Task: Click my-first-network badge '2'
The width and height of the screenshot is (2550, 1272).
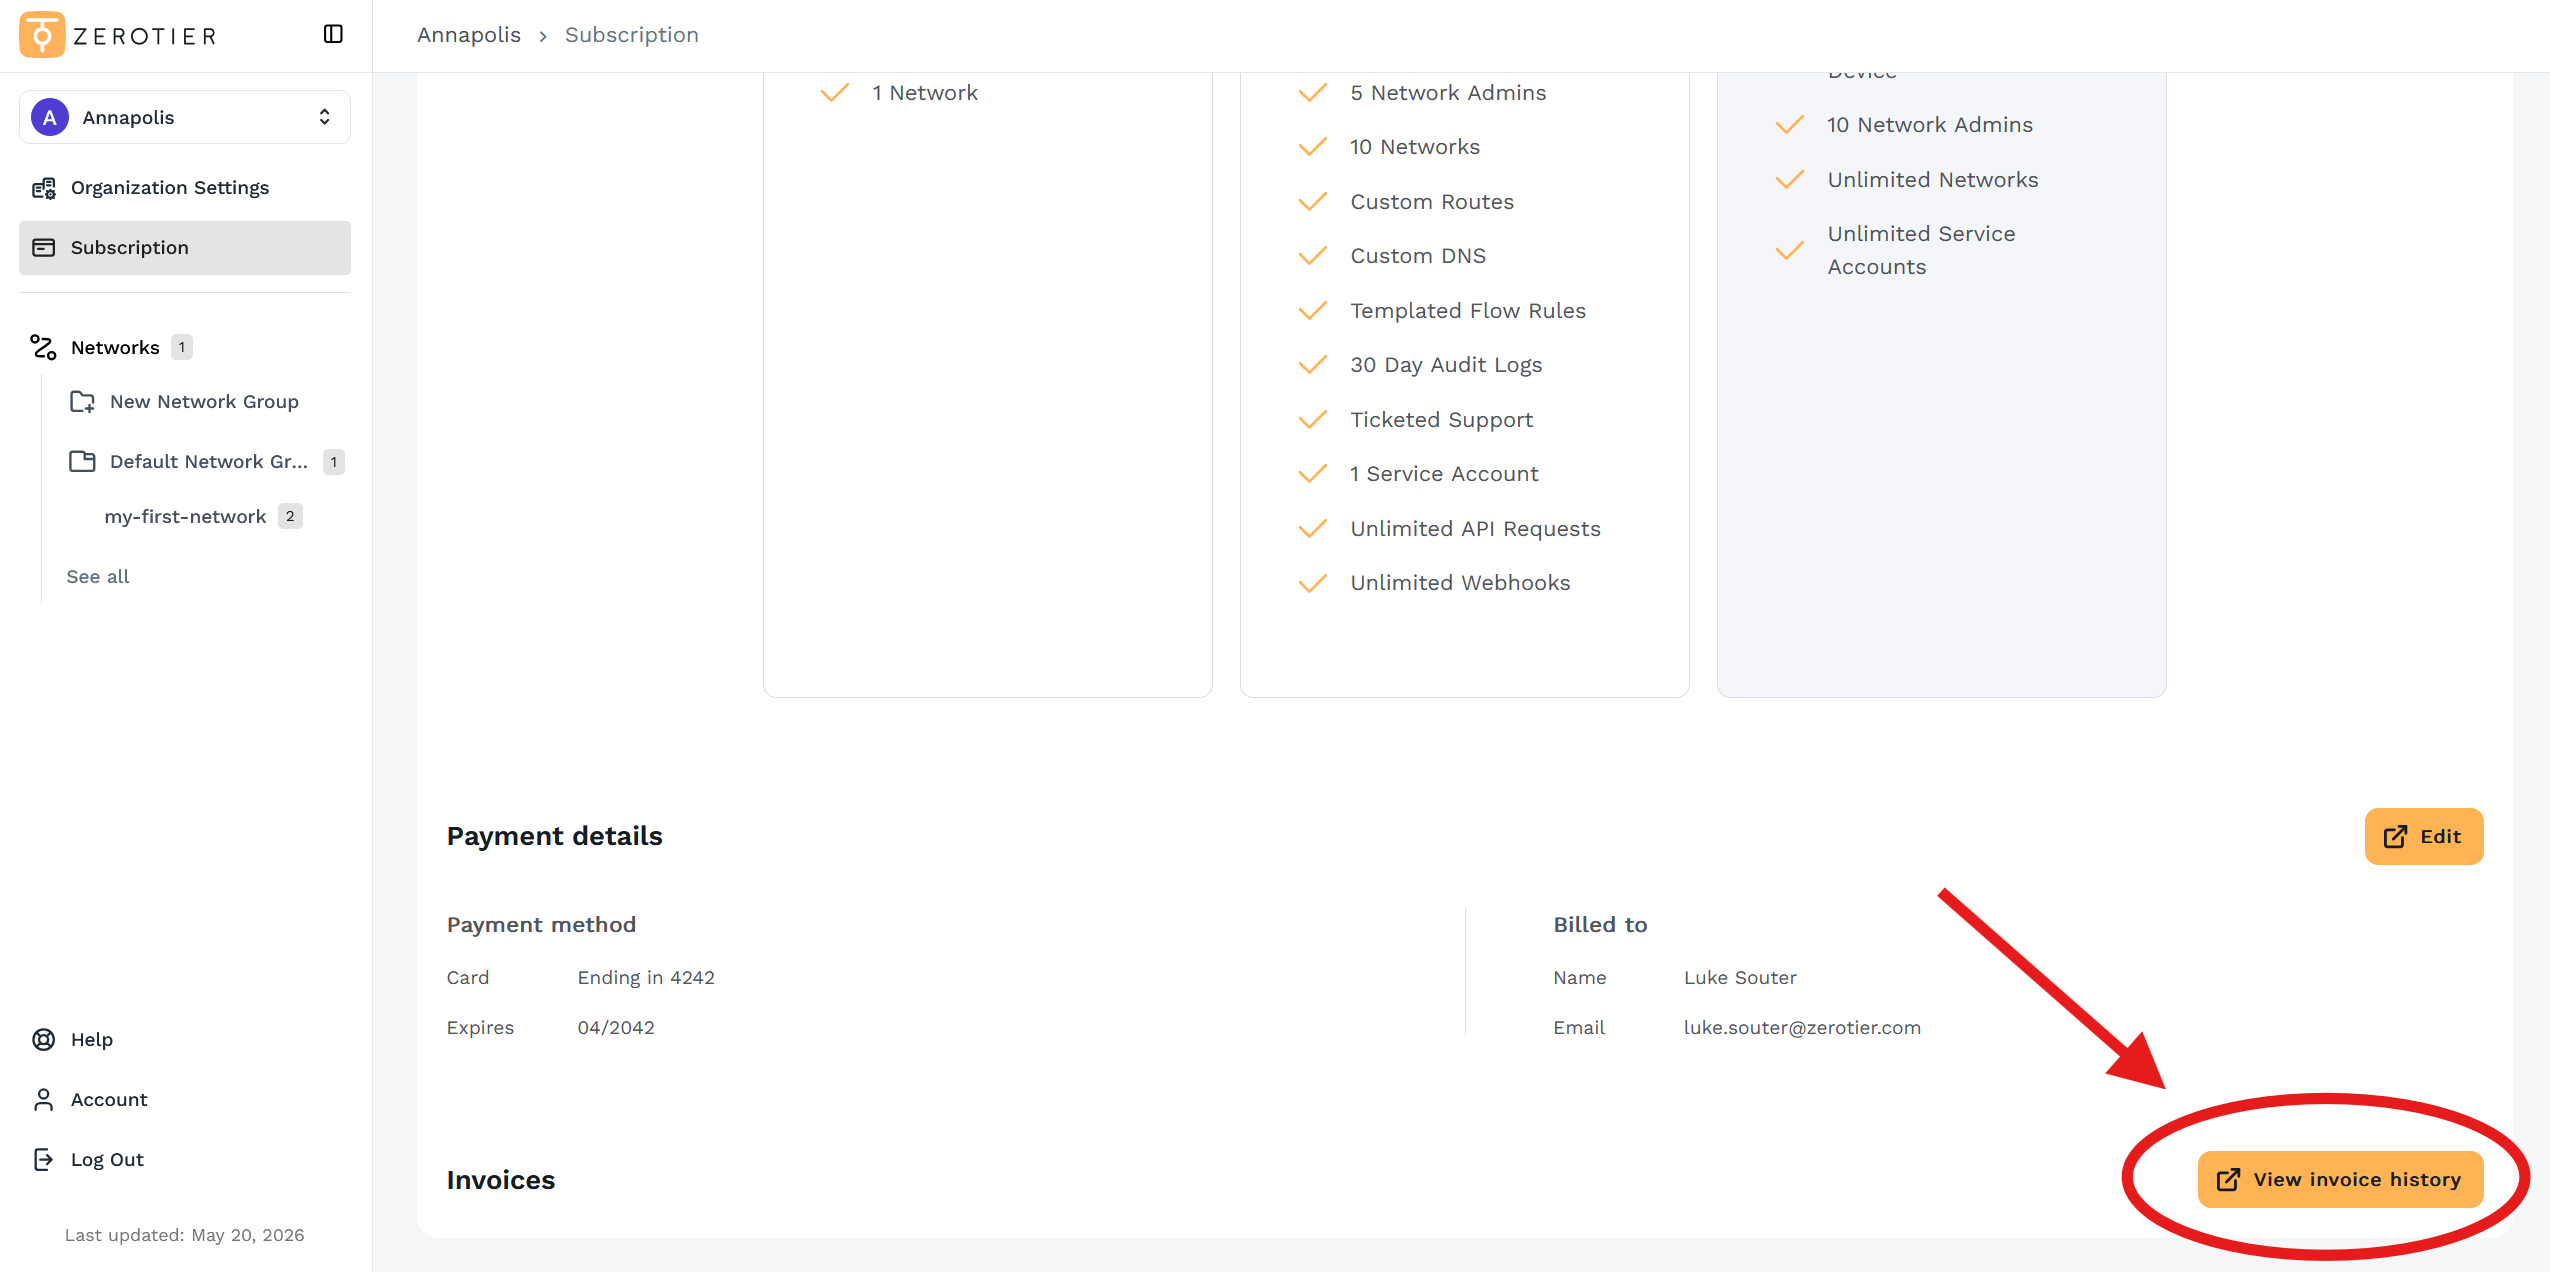Action: 290,517
